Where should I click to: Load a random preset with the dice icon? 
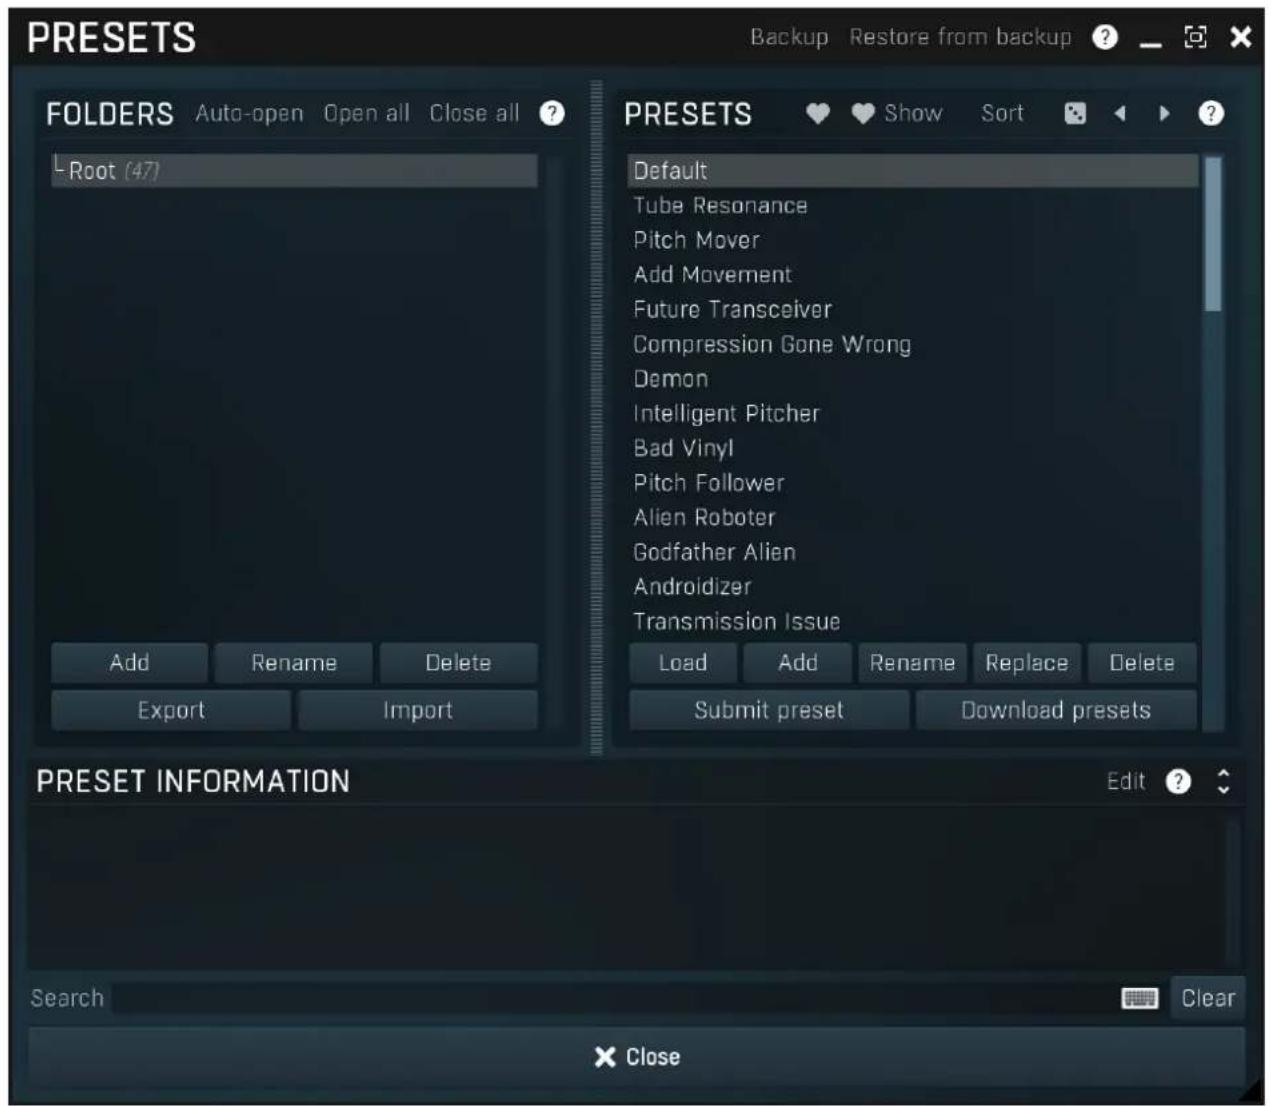(1075, 114)
